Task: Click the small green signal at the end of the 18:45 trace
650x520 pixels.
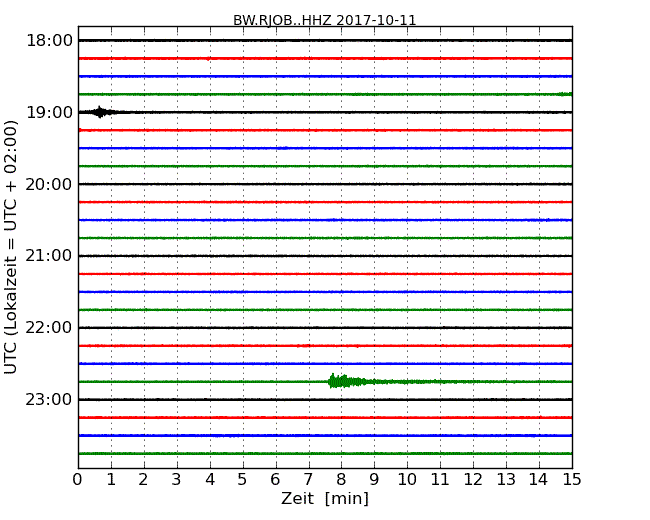Action: pos(565,94)
